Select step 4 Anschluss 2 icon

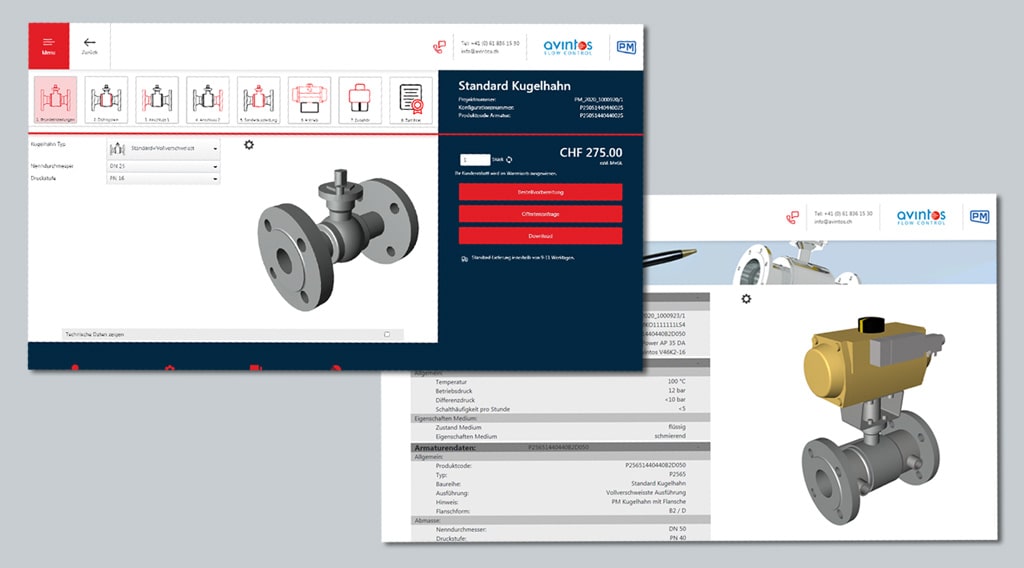point(208,100)
